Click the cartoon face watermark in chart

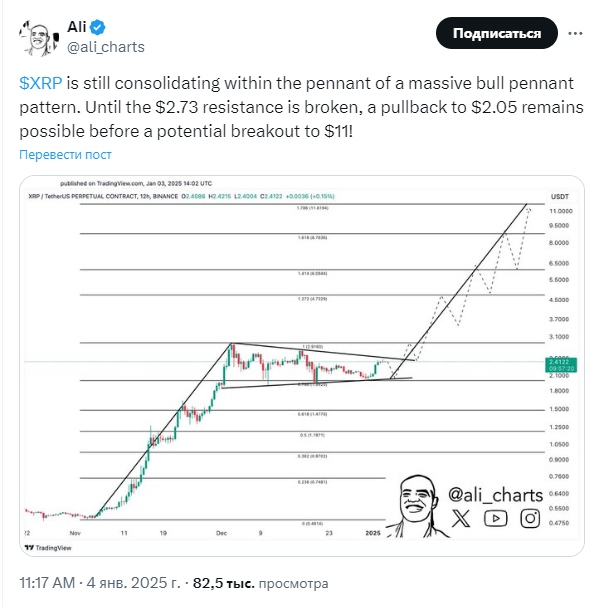click(417, 506)
